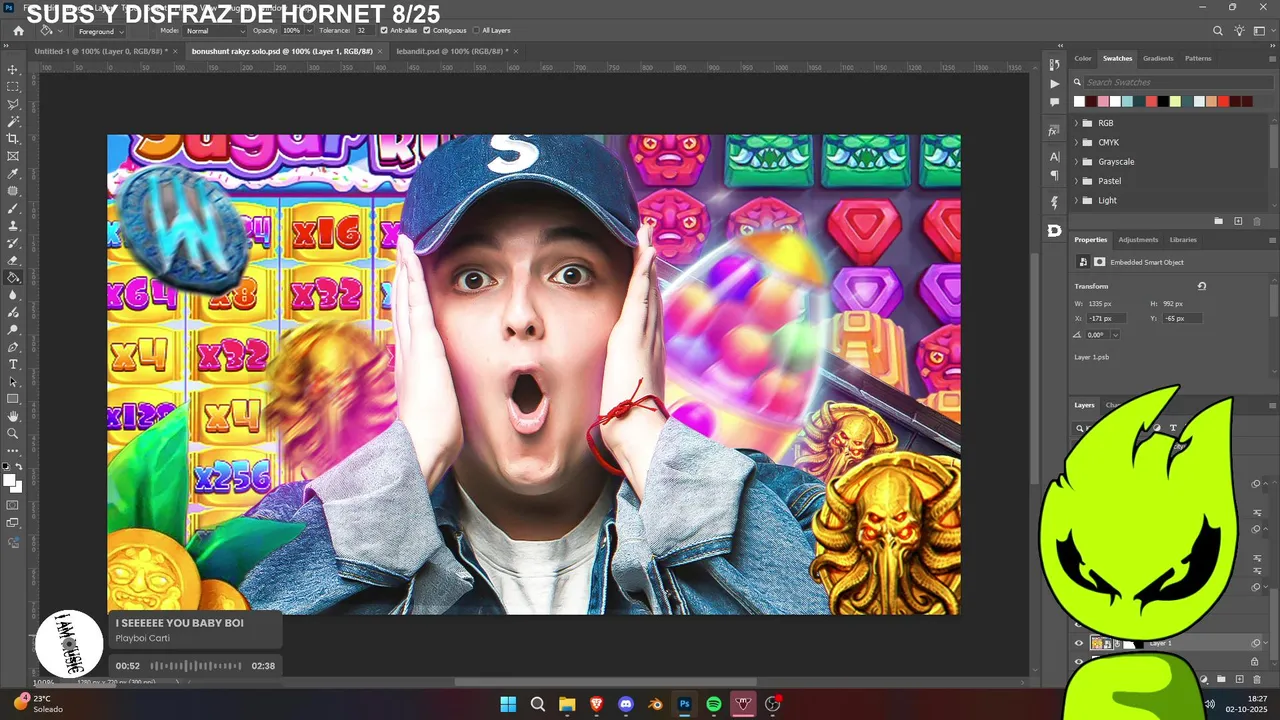This screenshot has height=720, width=1280.
Task: Switch to lebandit.psd document tab
Action: tap(451, 51)
